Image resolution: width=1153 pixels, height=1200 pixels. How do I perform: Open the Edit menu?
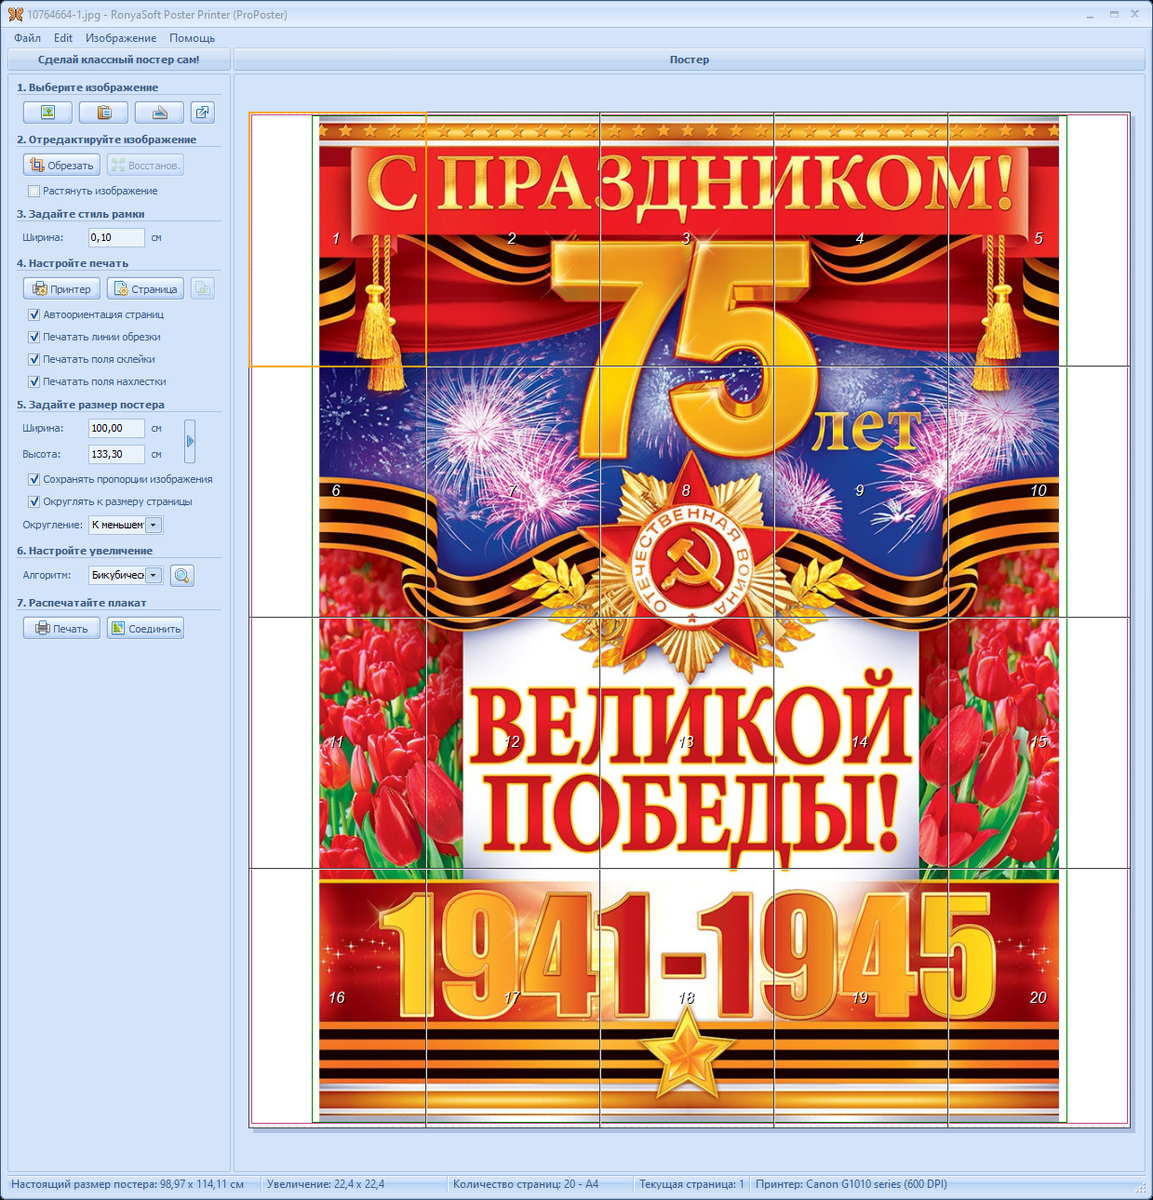(63, 38)
